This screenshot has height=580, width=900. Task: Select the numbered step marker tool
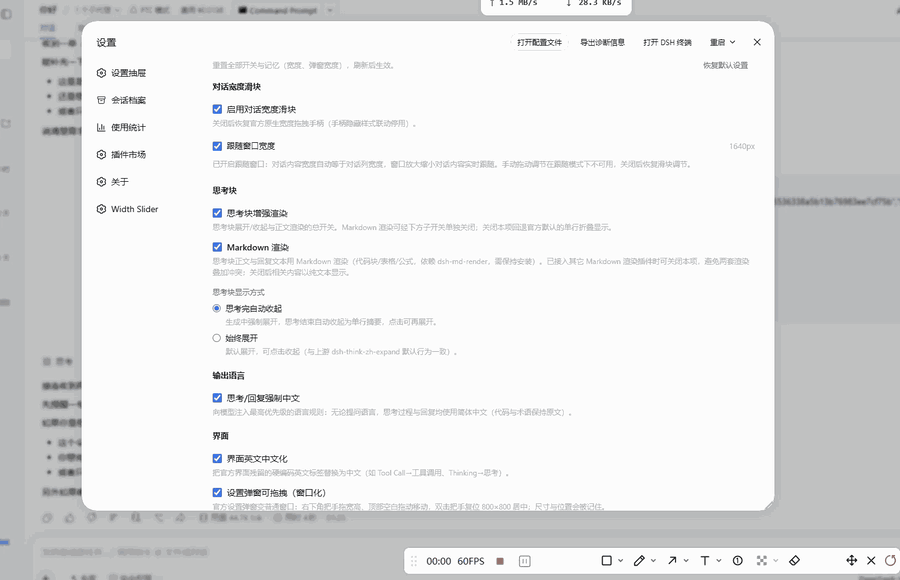tap(738, 560)
